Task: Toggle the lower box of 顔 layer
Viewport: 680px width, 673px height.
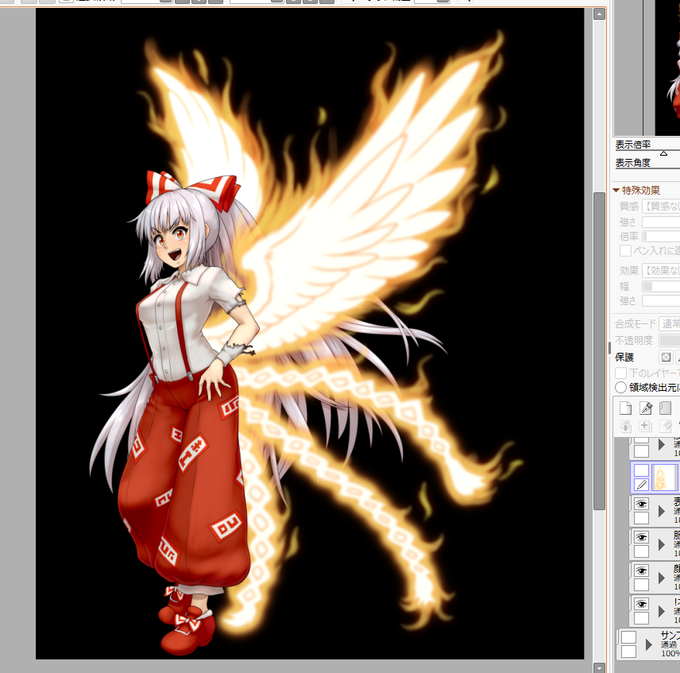Action: 641,585
